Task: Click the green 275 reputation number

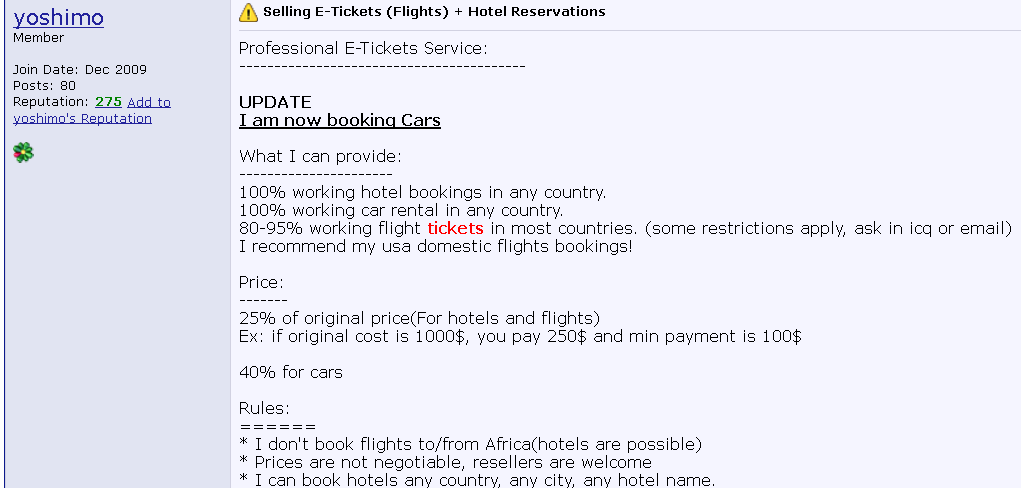Action: (x=108, y=102)
